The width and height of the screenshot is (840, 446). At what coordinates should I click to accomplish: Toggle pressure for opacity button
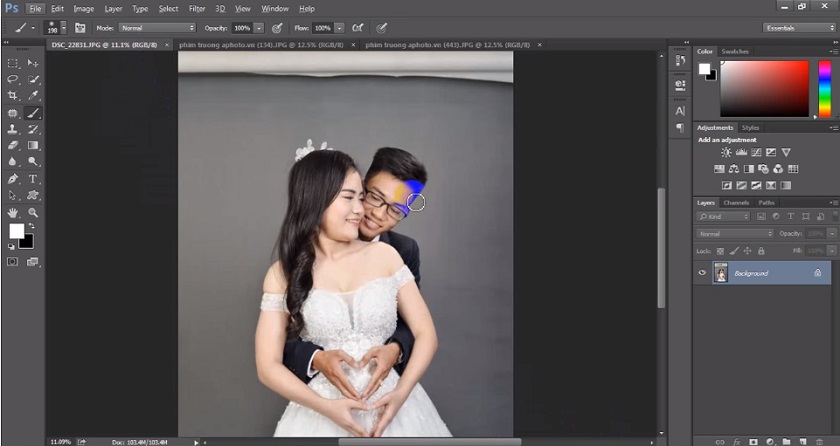tap(277, 28)
